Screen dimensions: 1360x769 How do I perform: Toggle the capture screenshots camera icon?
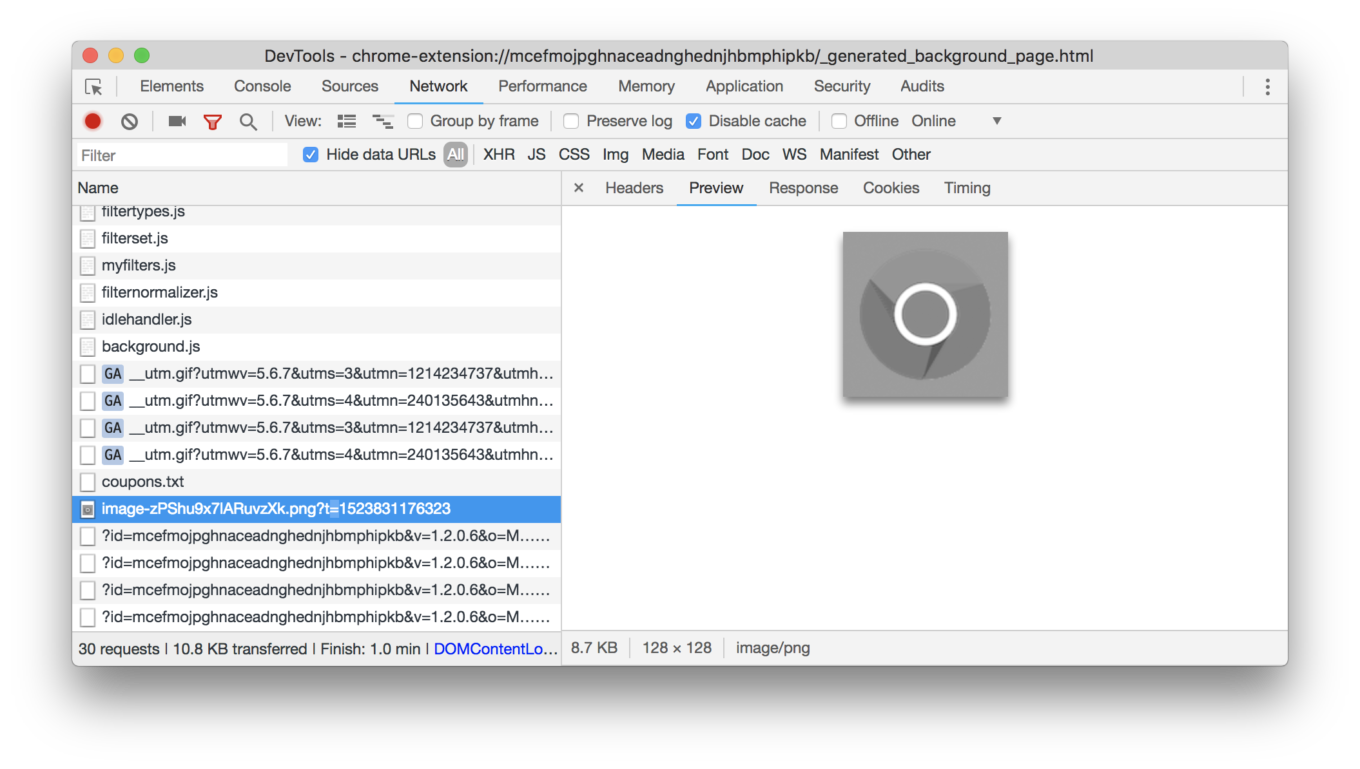(x=177, y=121)
